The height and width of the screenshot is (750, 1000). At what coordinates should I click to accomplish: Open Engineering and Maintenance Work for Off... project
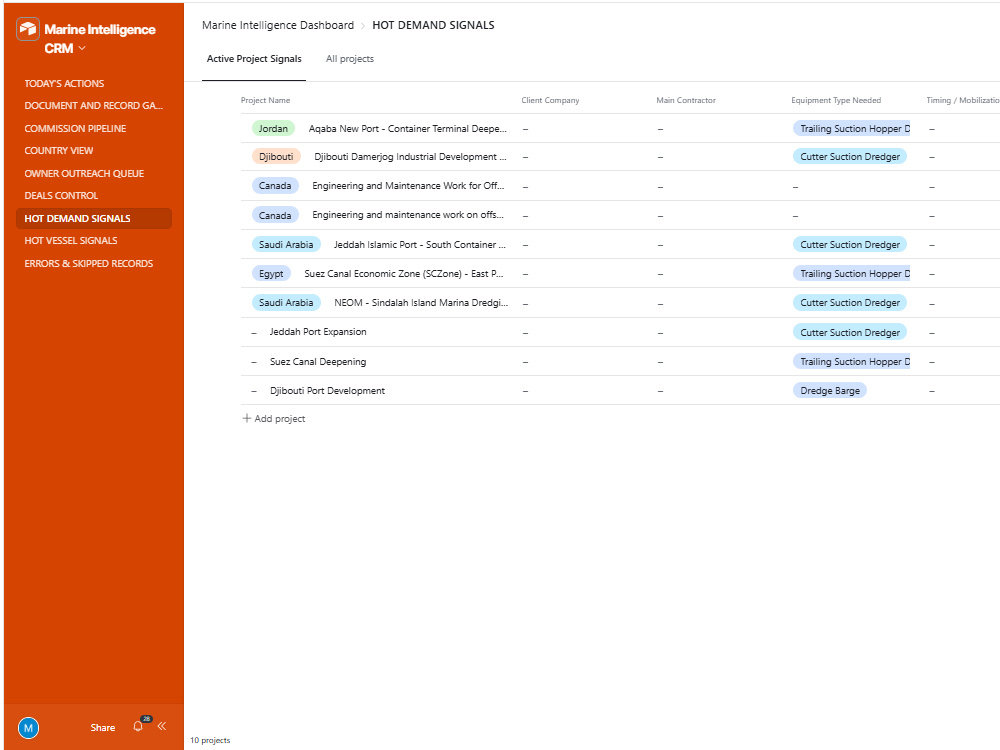pos(408,186)
